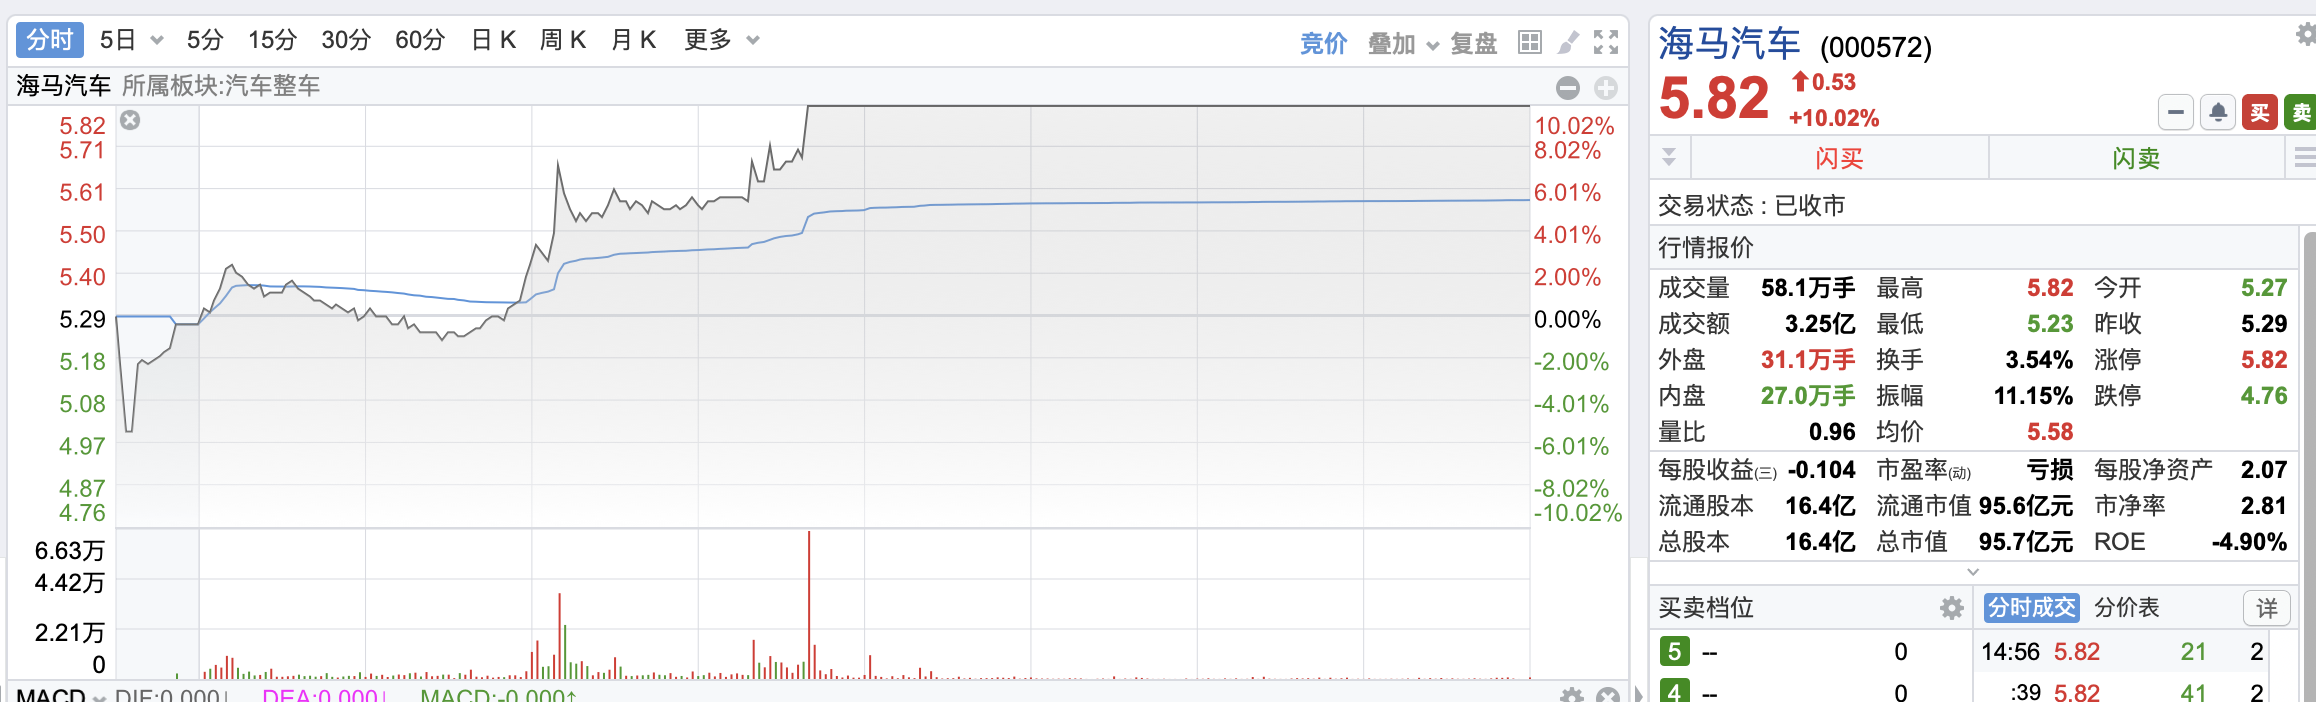Zoom out chart with minus circle icon
The height and width of the screenshot is (702, 2316).
coord(1568,88)
